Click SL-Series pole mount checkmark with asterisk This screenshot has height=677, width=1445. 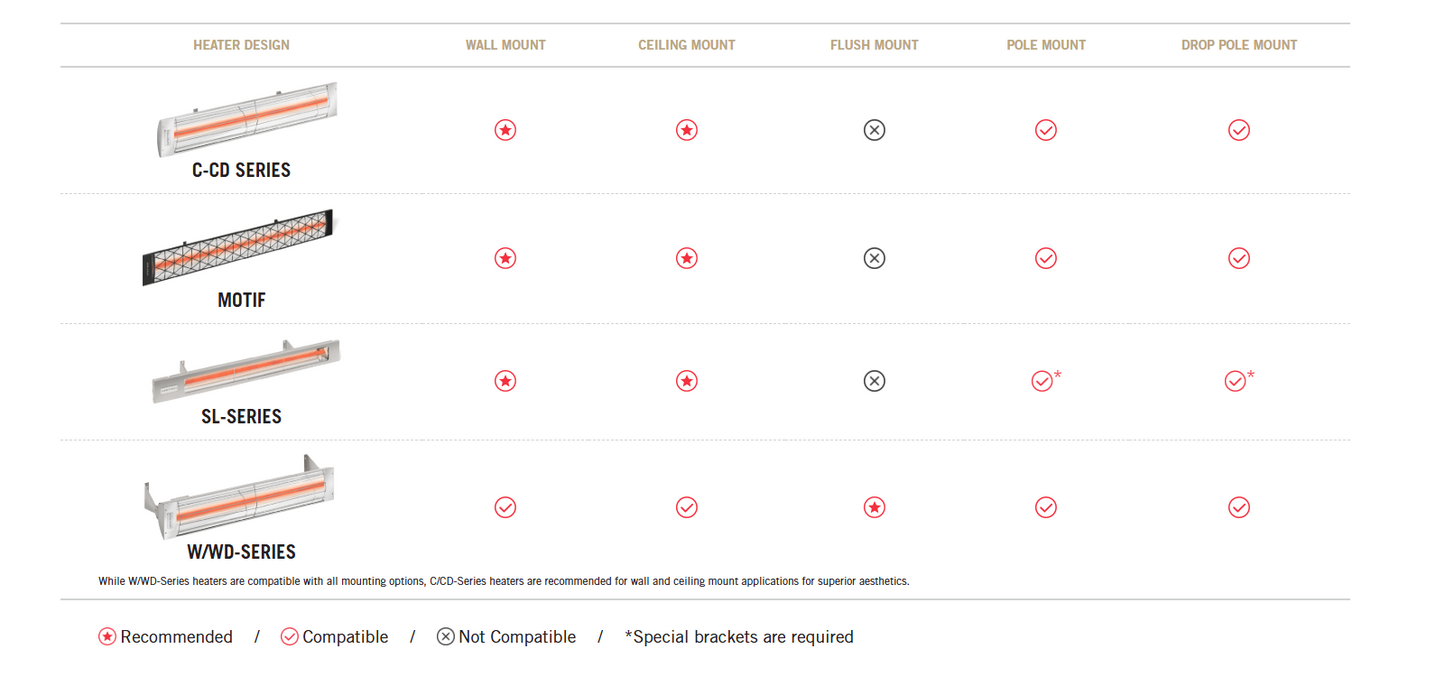coord(1042,381)
